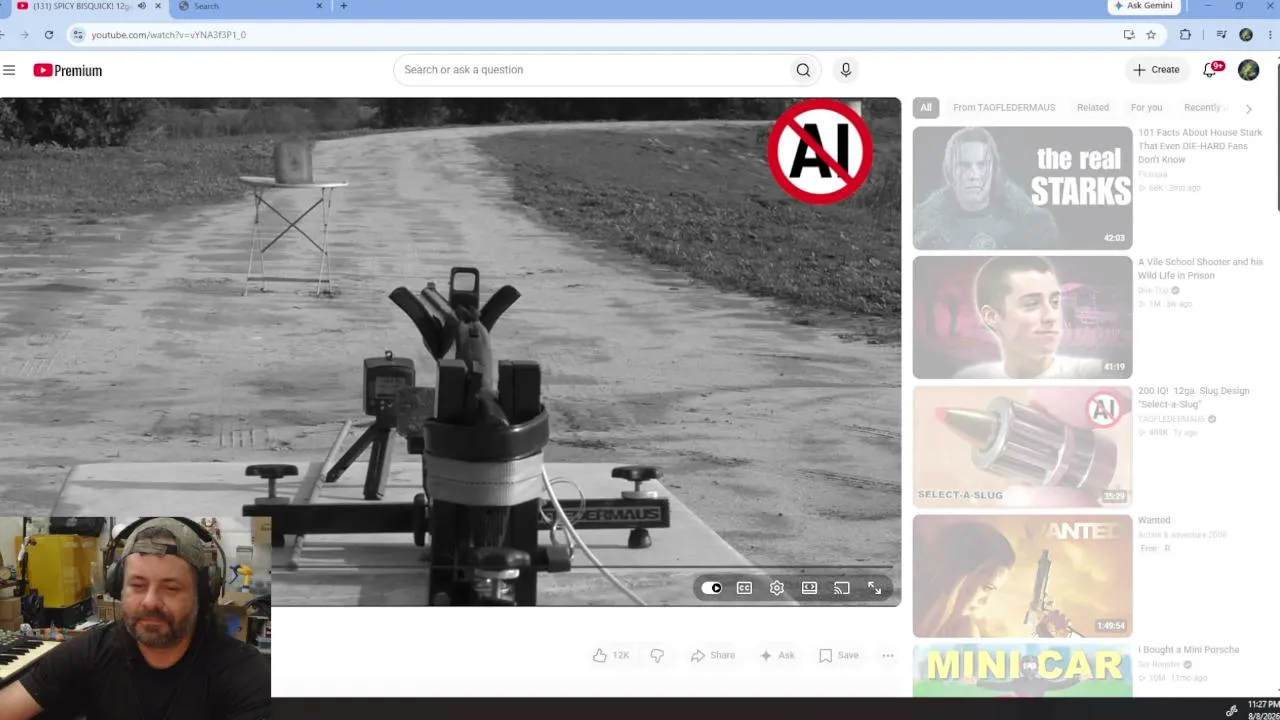Image resolution: width=1280 pixels, height=720 pixels.
Task: Share this video
Action: tap(712, 655)
